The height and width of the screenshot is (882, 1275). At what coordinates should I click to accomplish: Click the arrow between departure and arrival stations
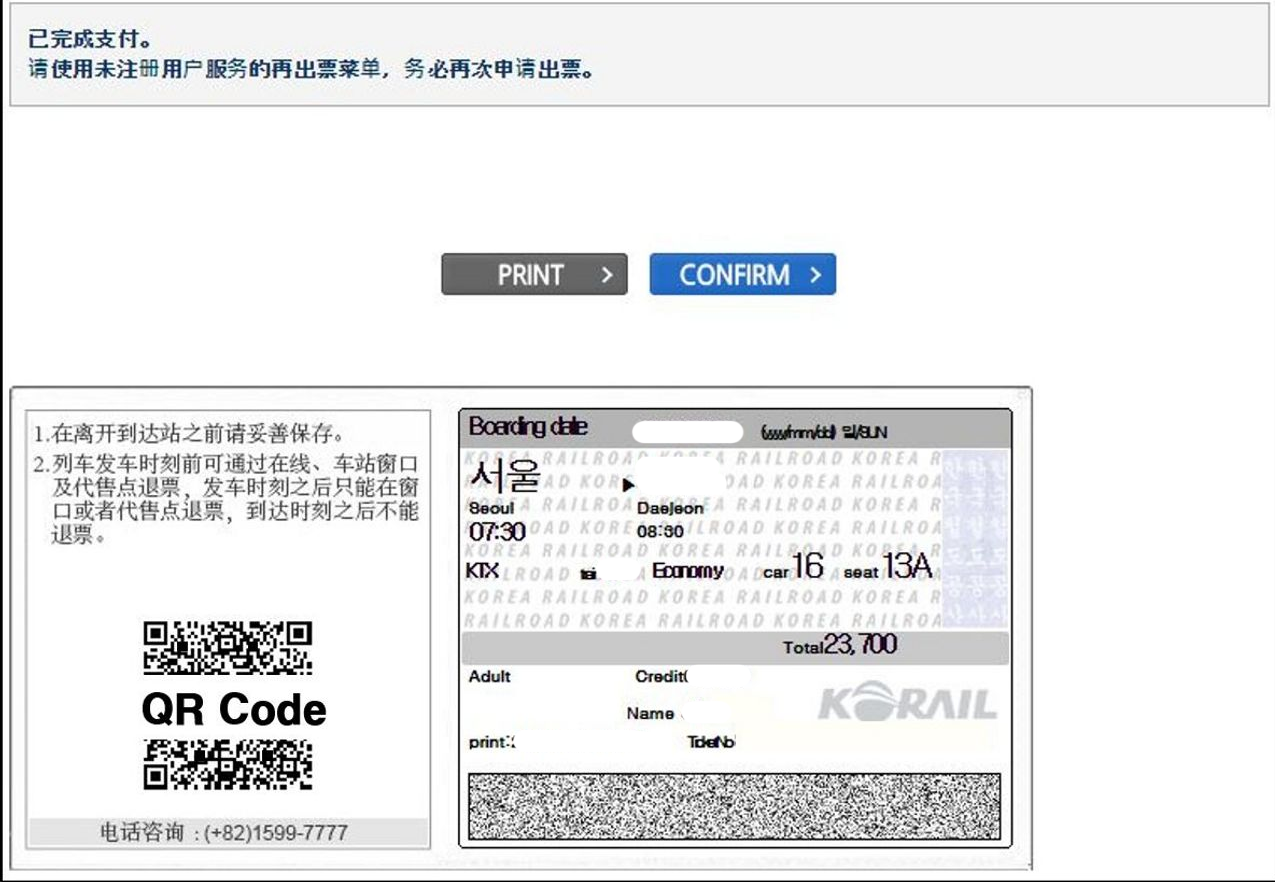628,484
